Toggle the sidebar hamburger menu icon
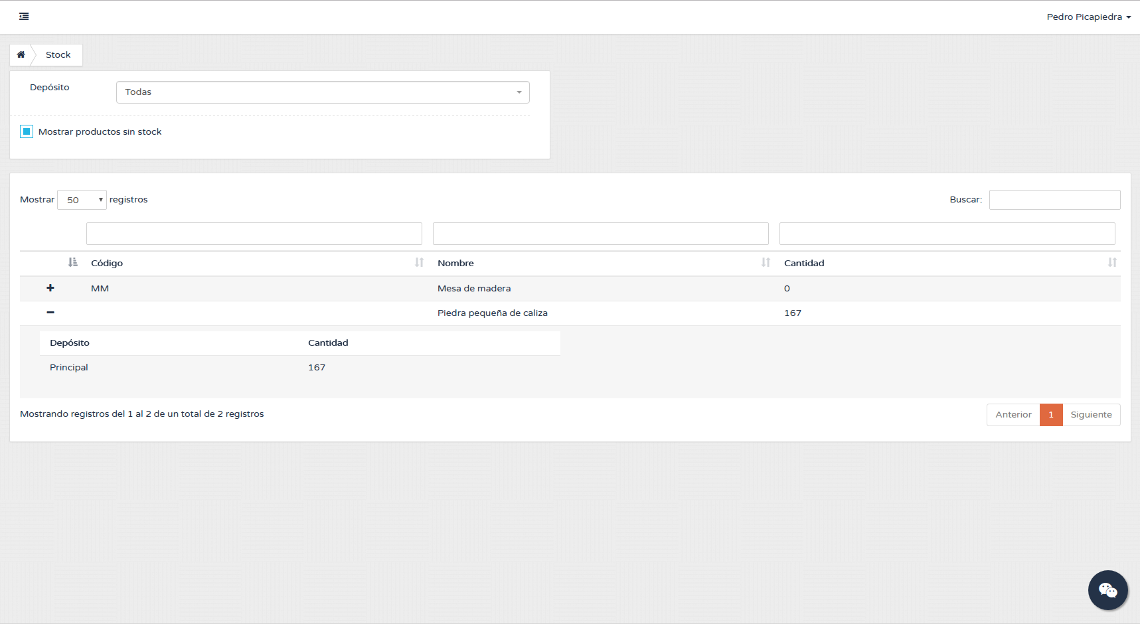The image size is (1140, 624). tap(23, 17)
